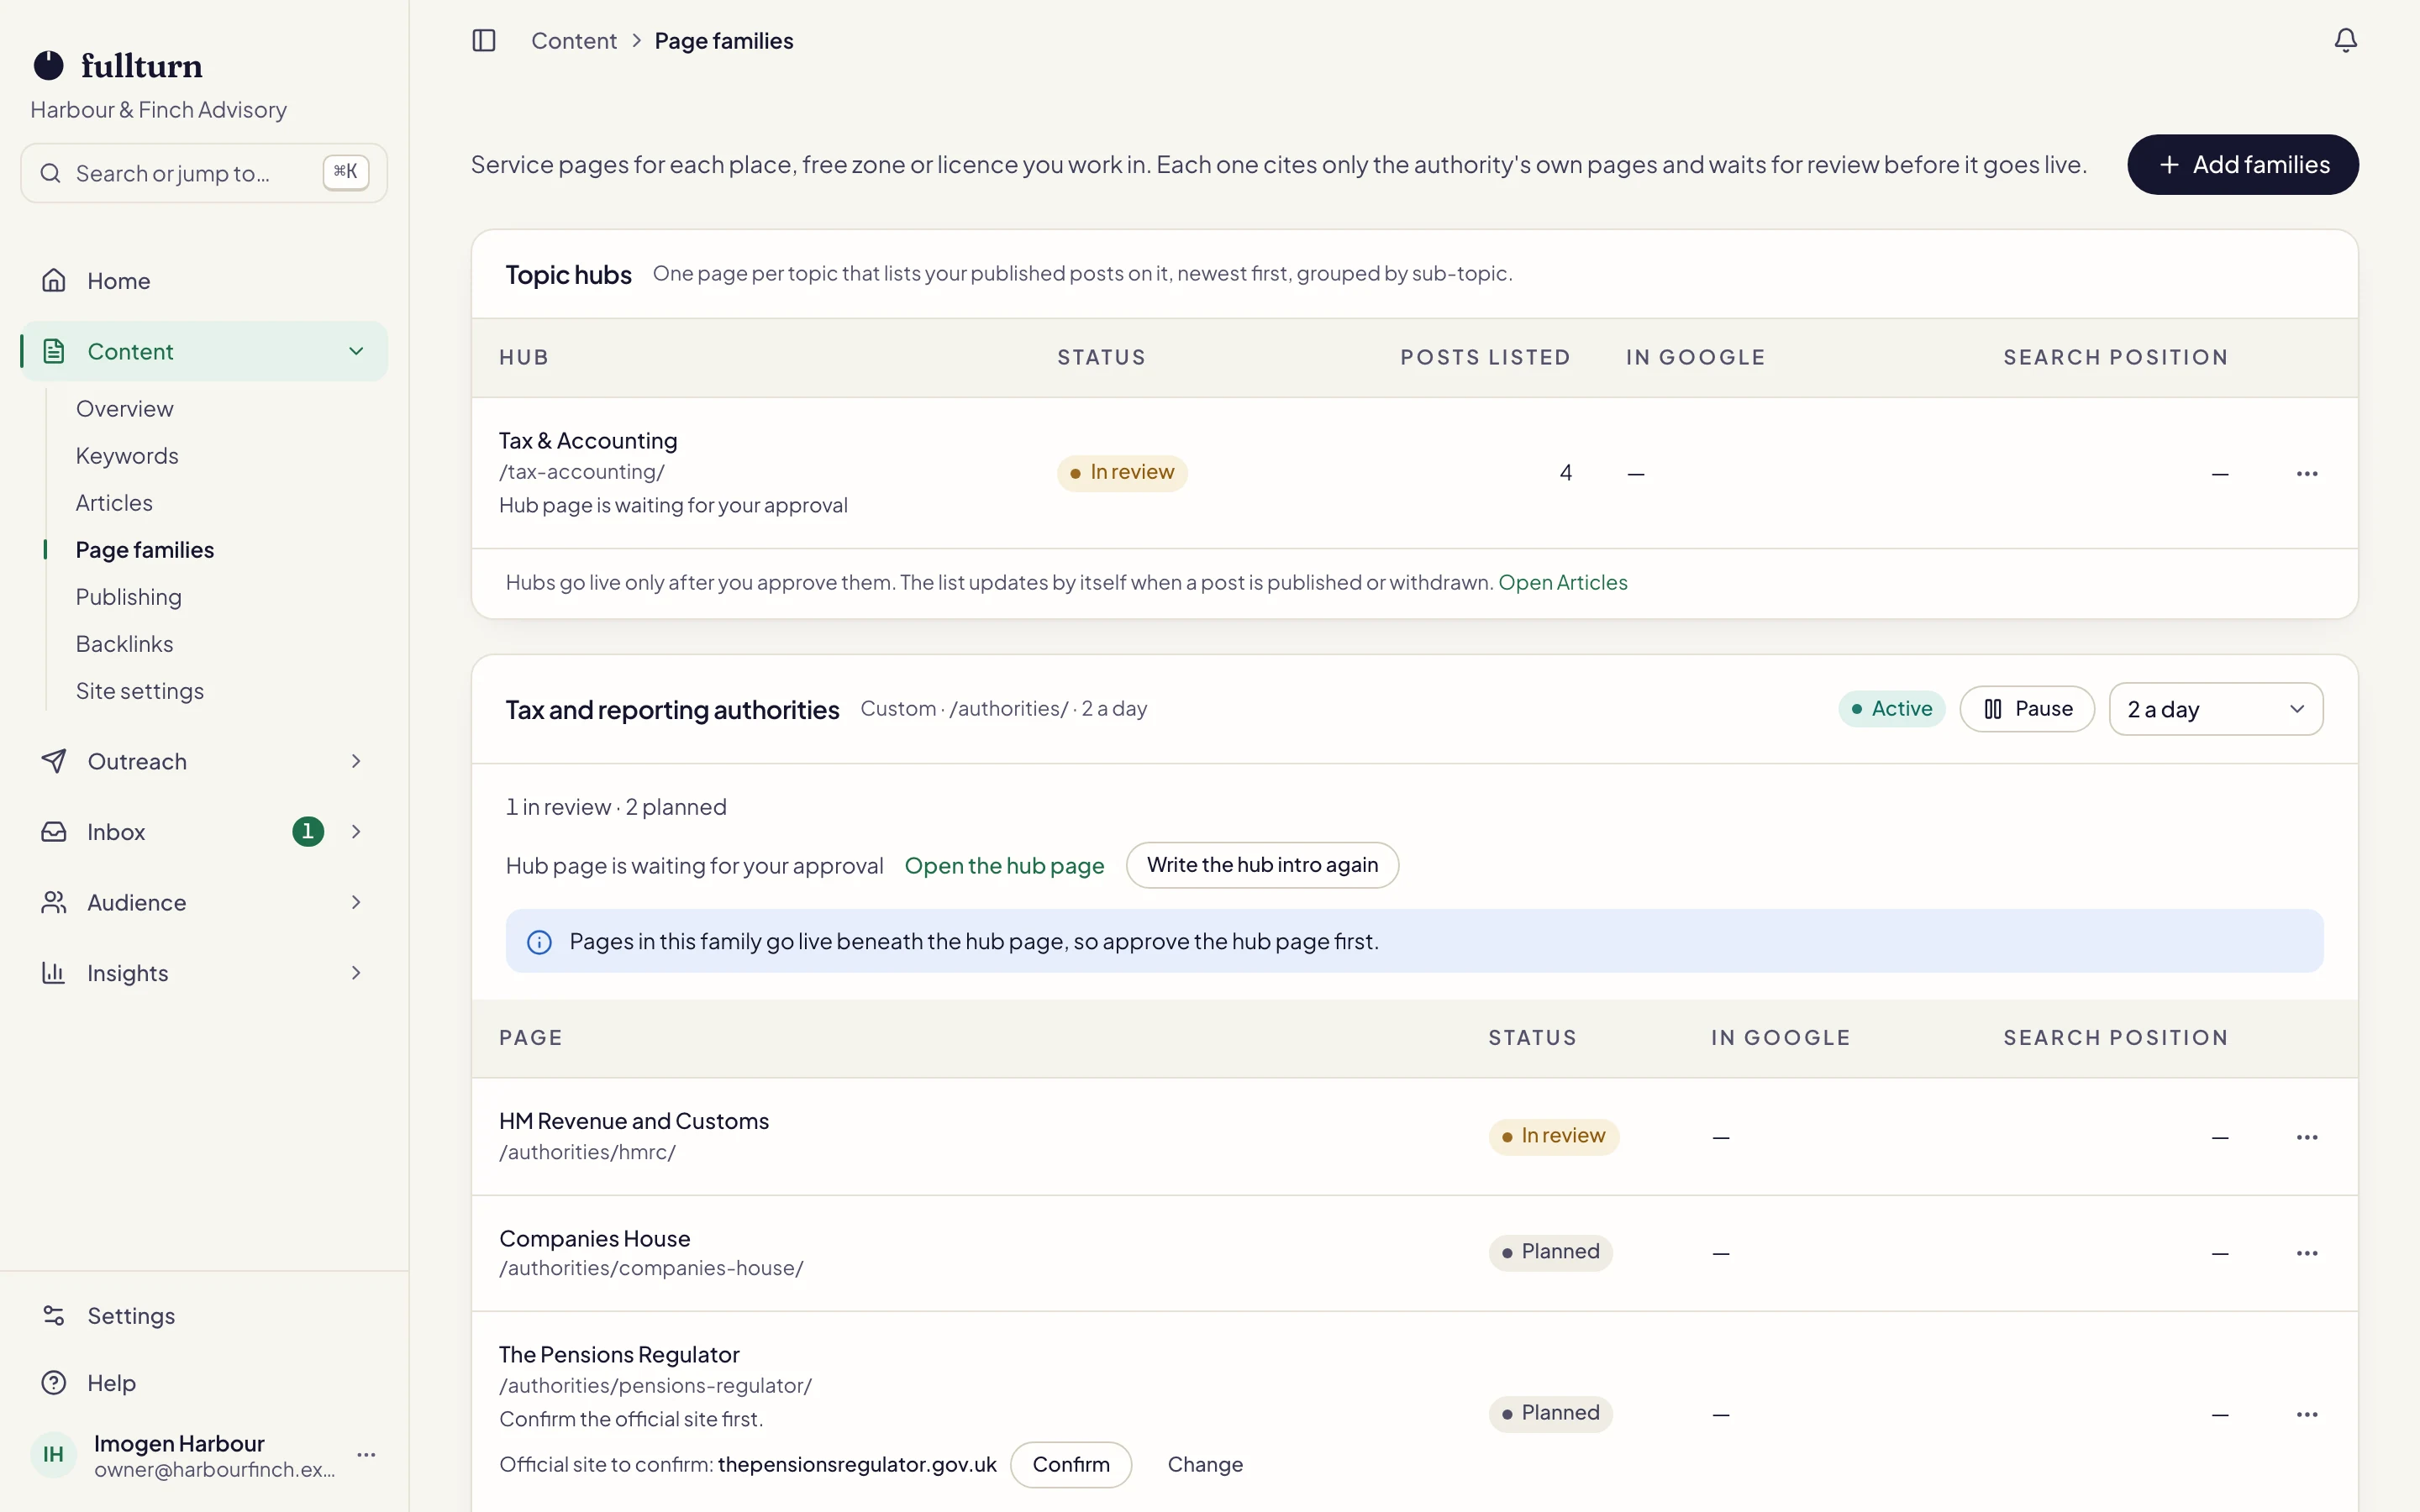Screen dimensions: 2420x1512
Task: Open more options for Companies House row
Action: point(2307,1253)
